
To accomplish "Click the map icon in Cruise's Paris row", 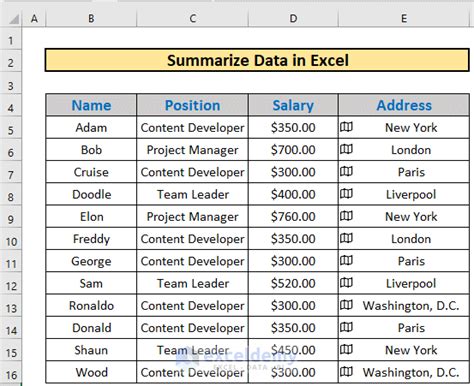I will tap(346, 171).
